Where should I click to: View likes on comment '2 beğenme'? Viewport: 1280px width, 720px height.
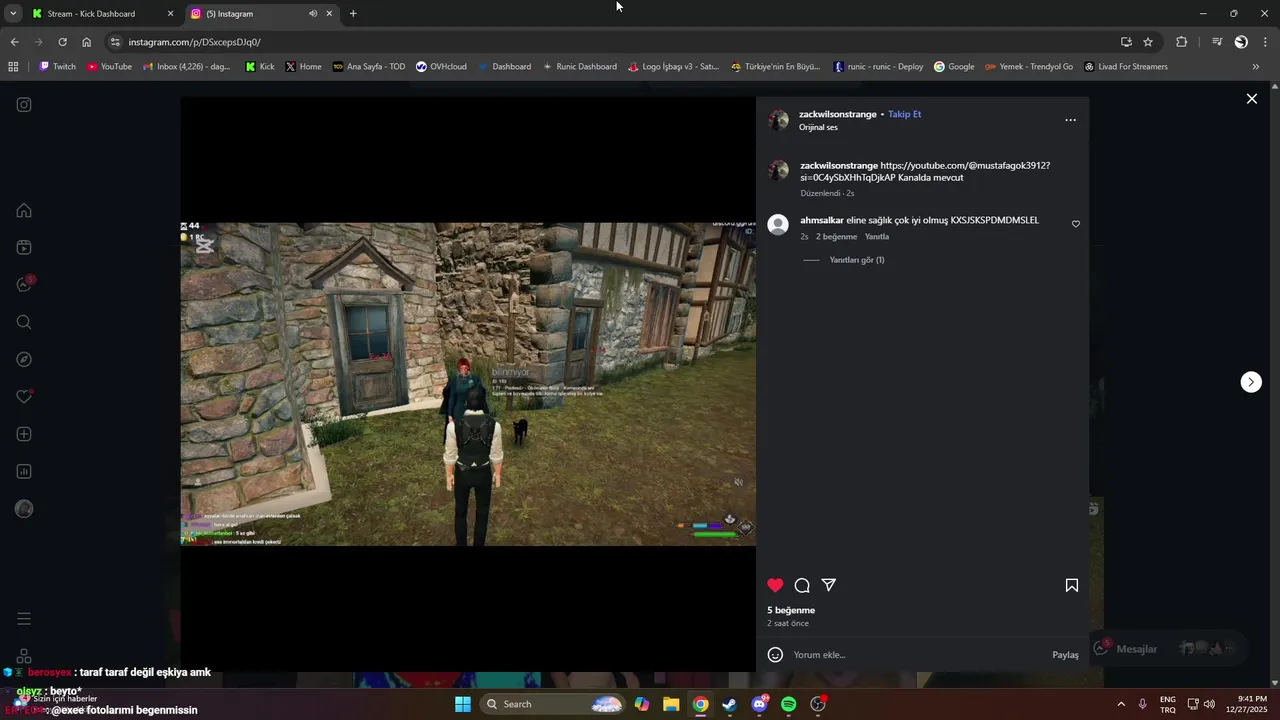836,237
